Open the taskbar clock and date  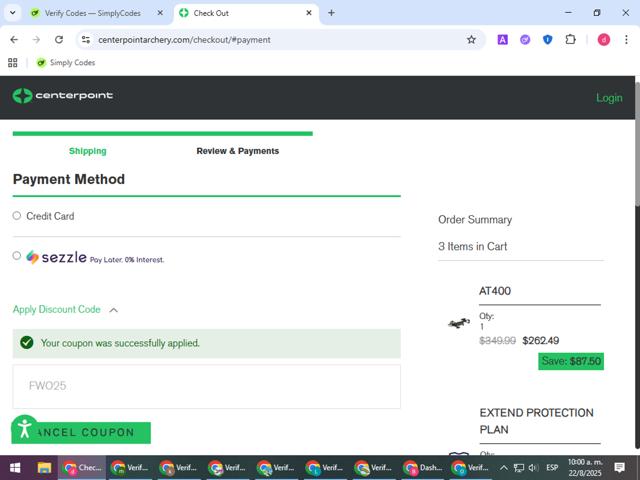(x=585, y=468)
